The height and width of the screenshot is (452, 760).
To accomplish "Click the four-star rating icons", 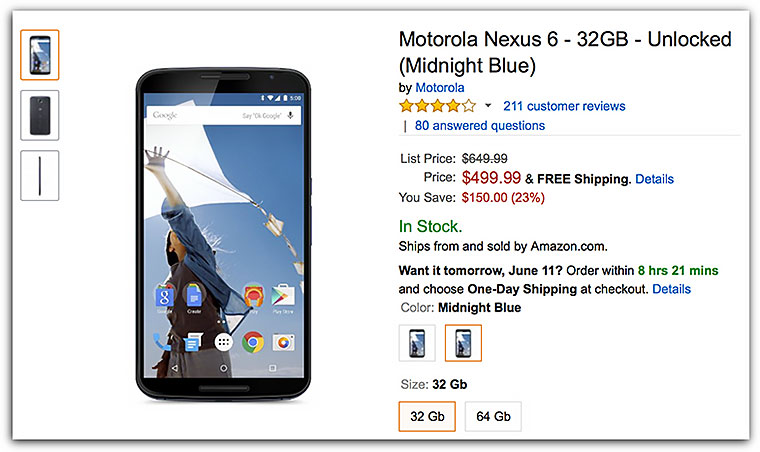I will click(437, 105).
